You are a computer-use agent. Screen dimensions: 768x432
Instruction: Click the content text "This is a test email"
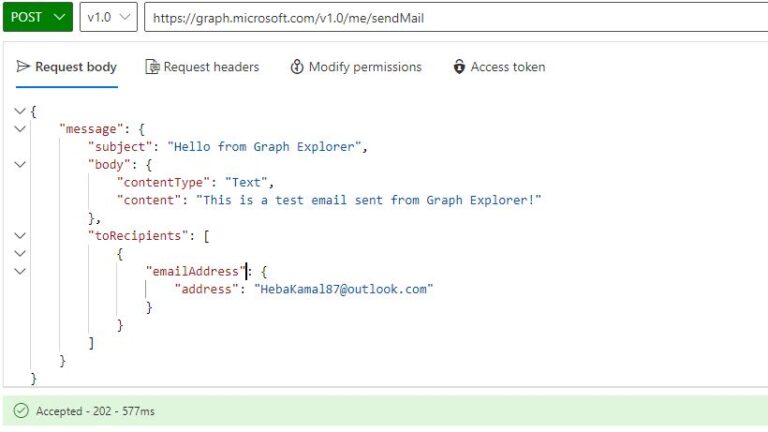click(369, 200)
